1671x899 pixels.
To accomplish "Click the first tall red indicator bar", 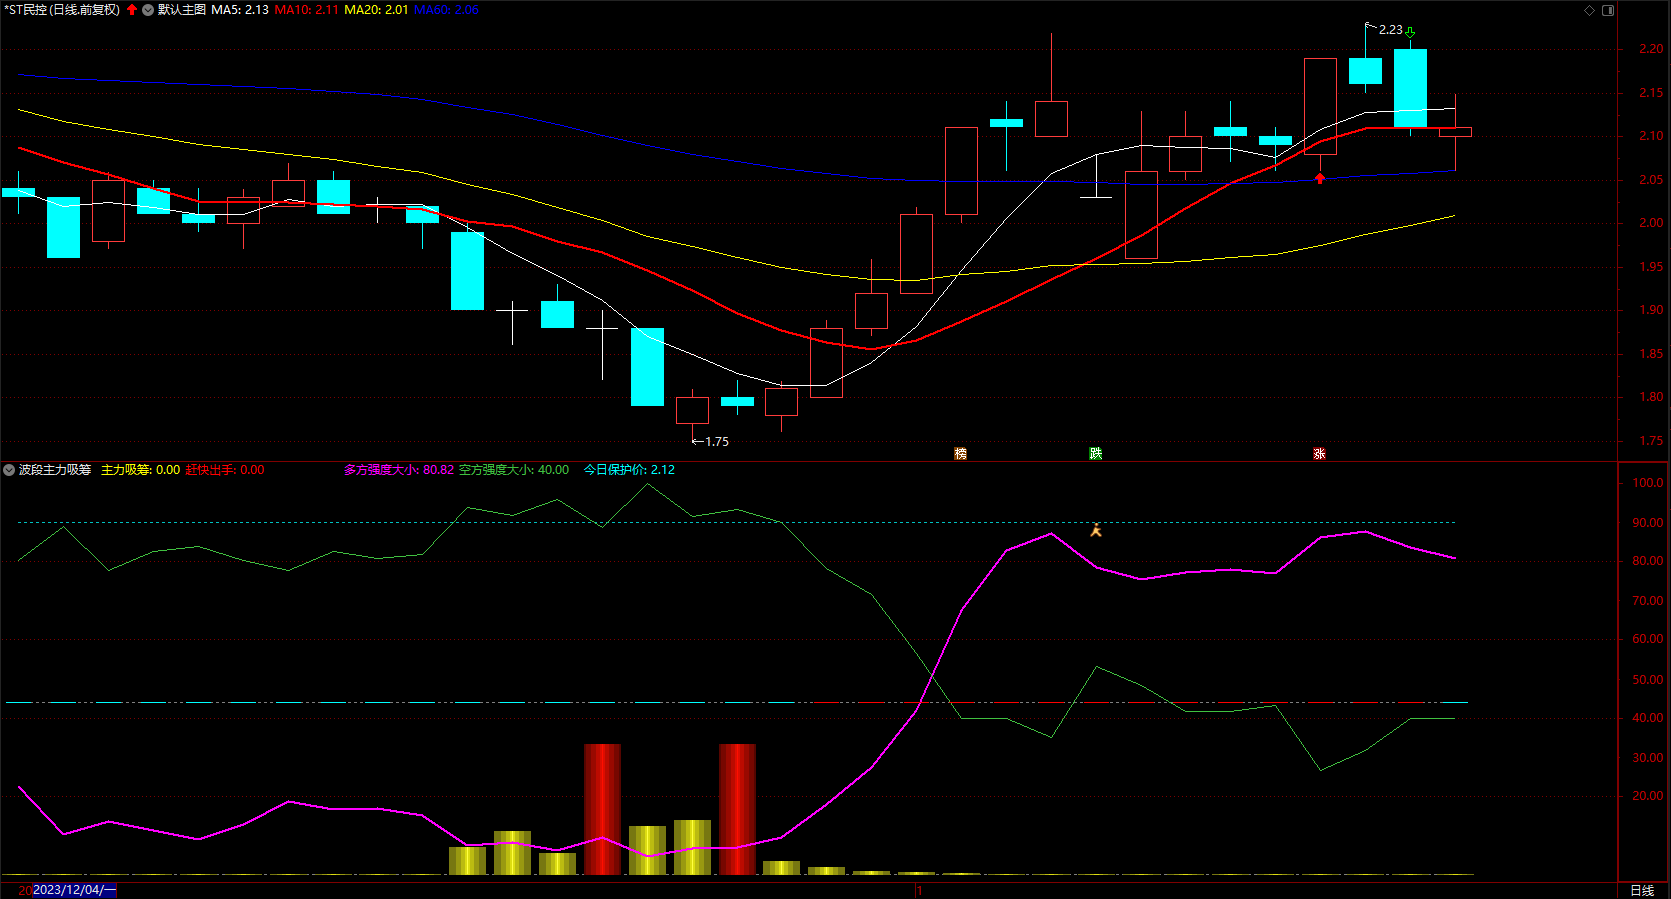I will [x=602, y=809].
